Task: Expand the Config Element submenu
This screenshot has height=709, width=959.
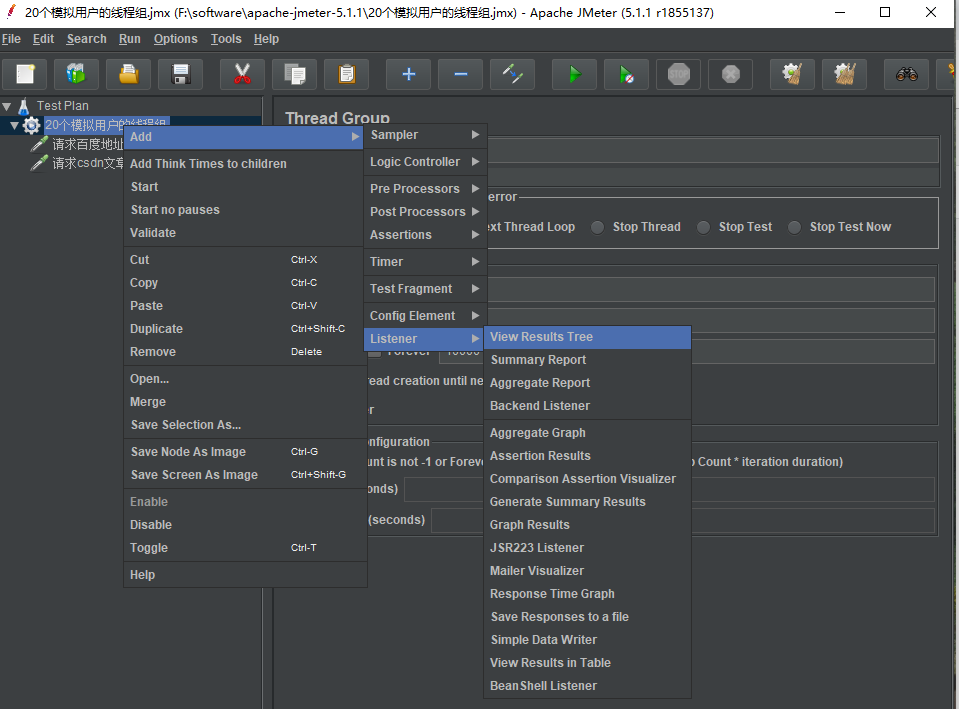Action: point(425,316)
